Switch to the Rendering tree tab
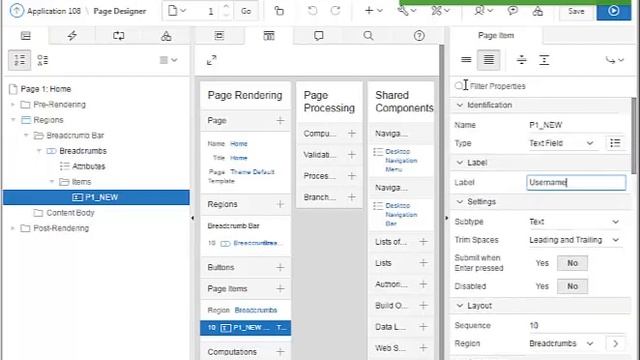640x360 pixels. pyautogui.click(x=25, y=36)
